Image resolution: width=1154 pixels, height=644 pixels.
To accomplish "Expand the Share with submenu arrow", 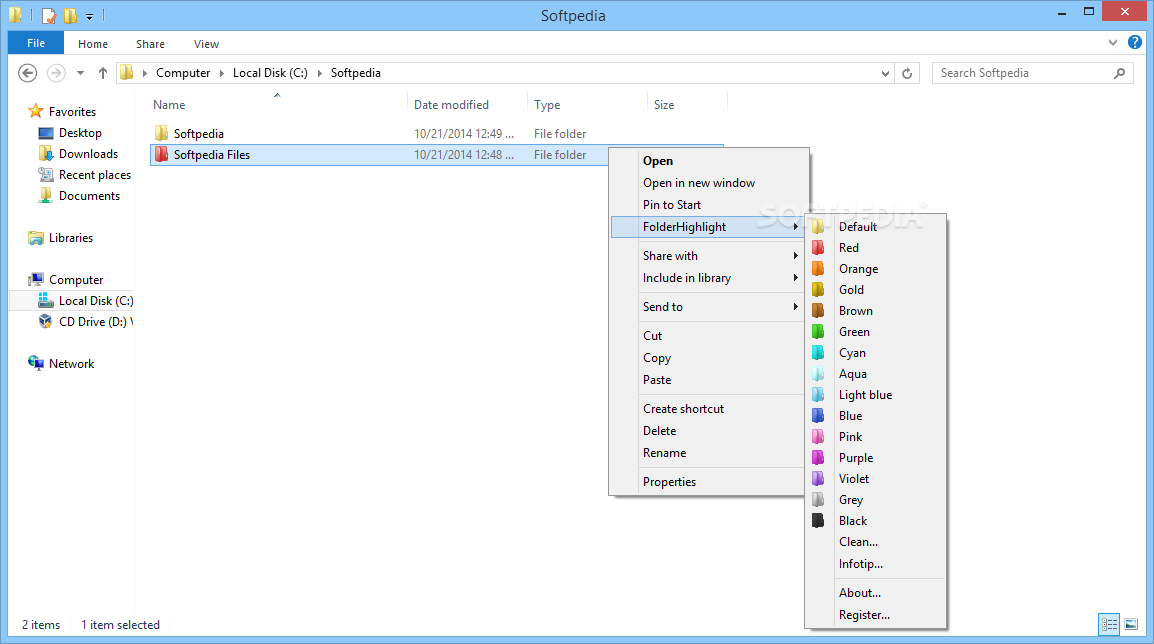I will (796, 255).
